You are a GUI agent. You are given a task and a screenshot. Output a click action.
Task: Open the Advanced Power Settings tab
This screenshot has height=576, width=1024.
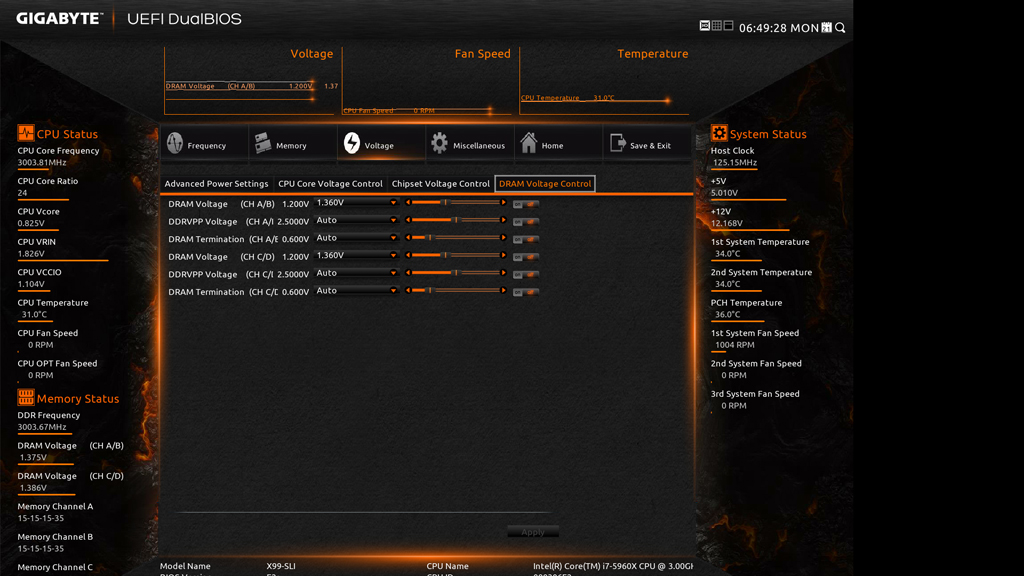pyautogui.click(x=216, y=184)
